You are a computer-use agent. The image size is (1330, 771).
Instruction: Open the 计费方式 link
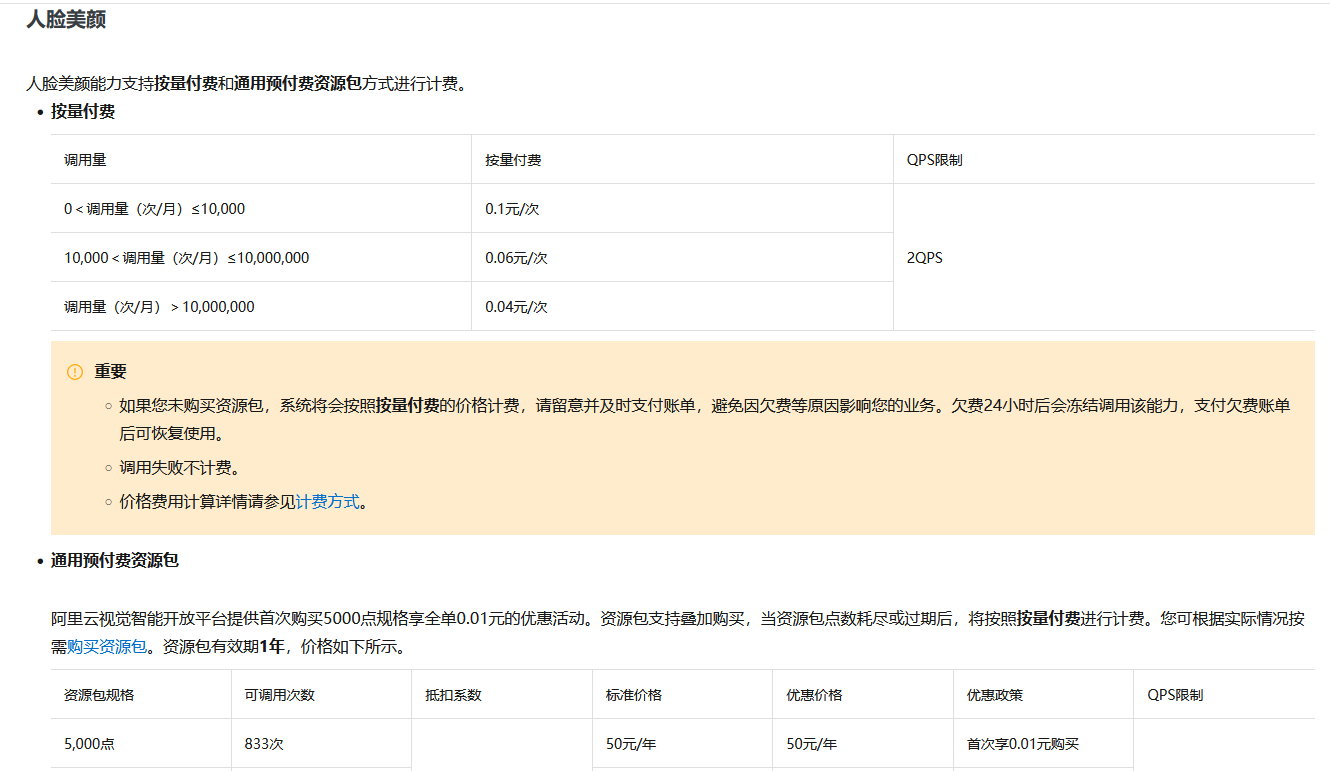[327, 502]
